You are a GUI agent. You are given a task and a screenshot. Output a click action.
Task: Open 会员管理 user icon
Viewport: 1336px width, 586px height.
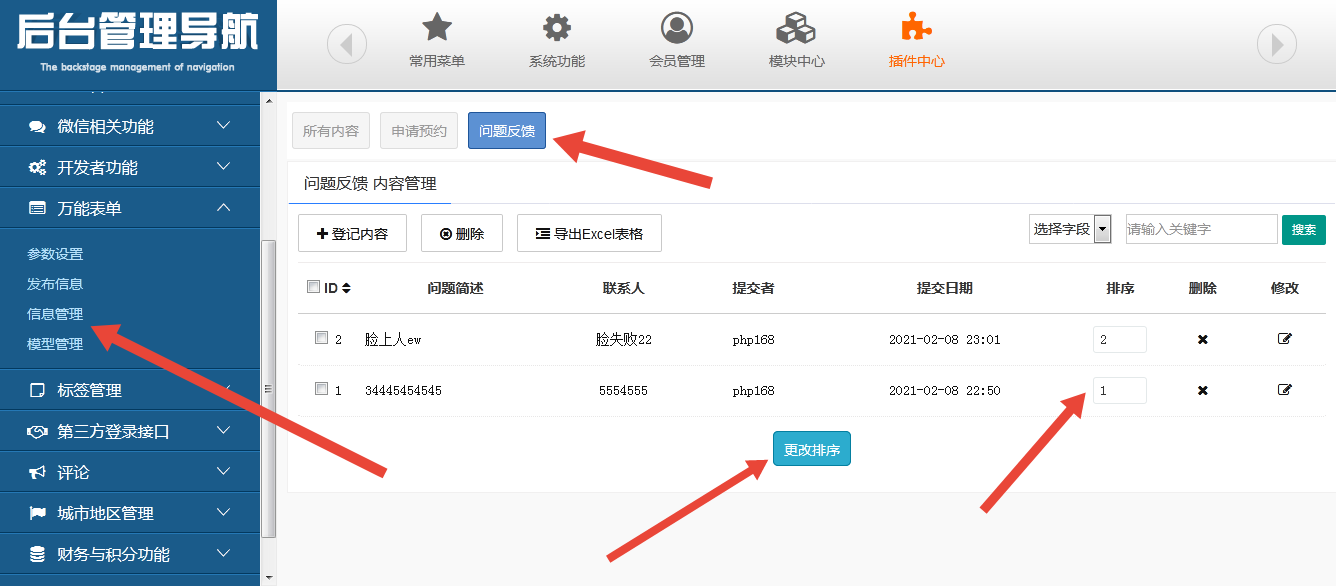(677, 28)
